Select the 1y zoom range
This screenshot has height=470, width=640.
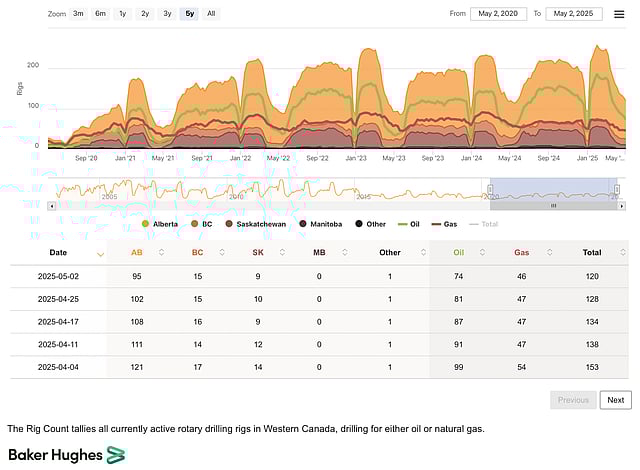point(122,14)
